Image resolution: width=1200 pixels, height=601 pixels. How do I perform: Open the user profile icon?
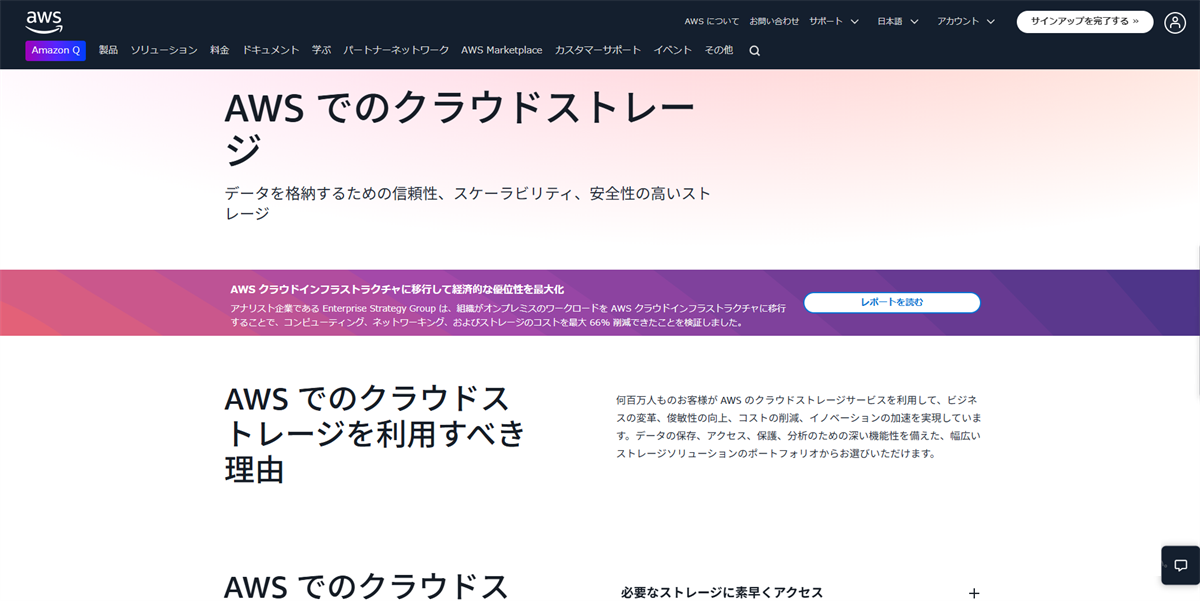point(1175,22)
